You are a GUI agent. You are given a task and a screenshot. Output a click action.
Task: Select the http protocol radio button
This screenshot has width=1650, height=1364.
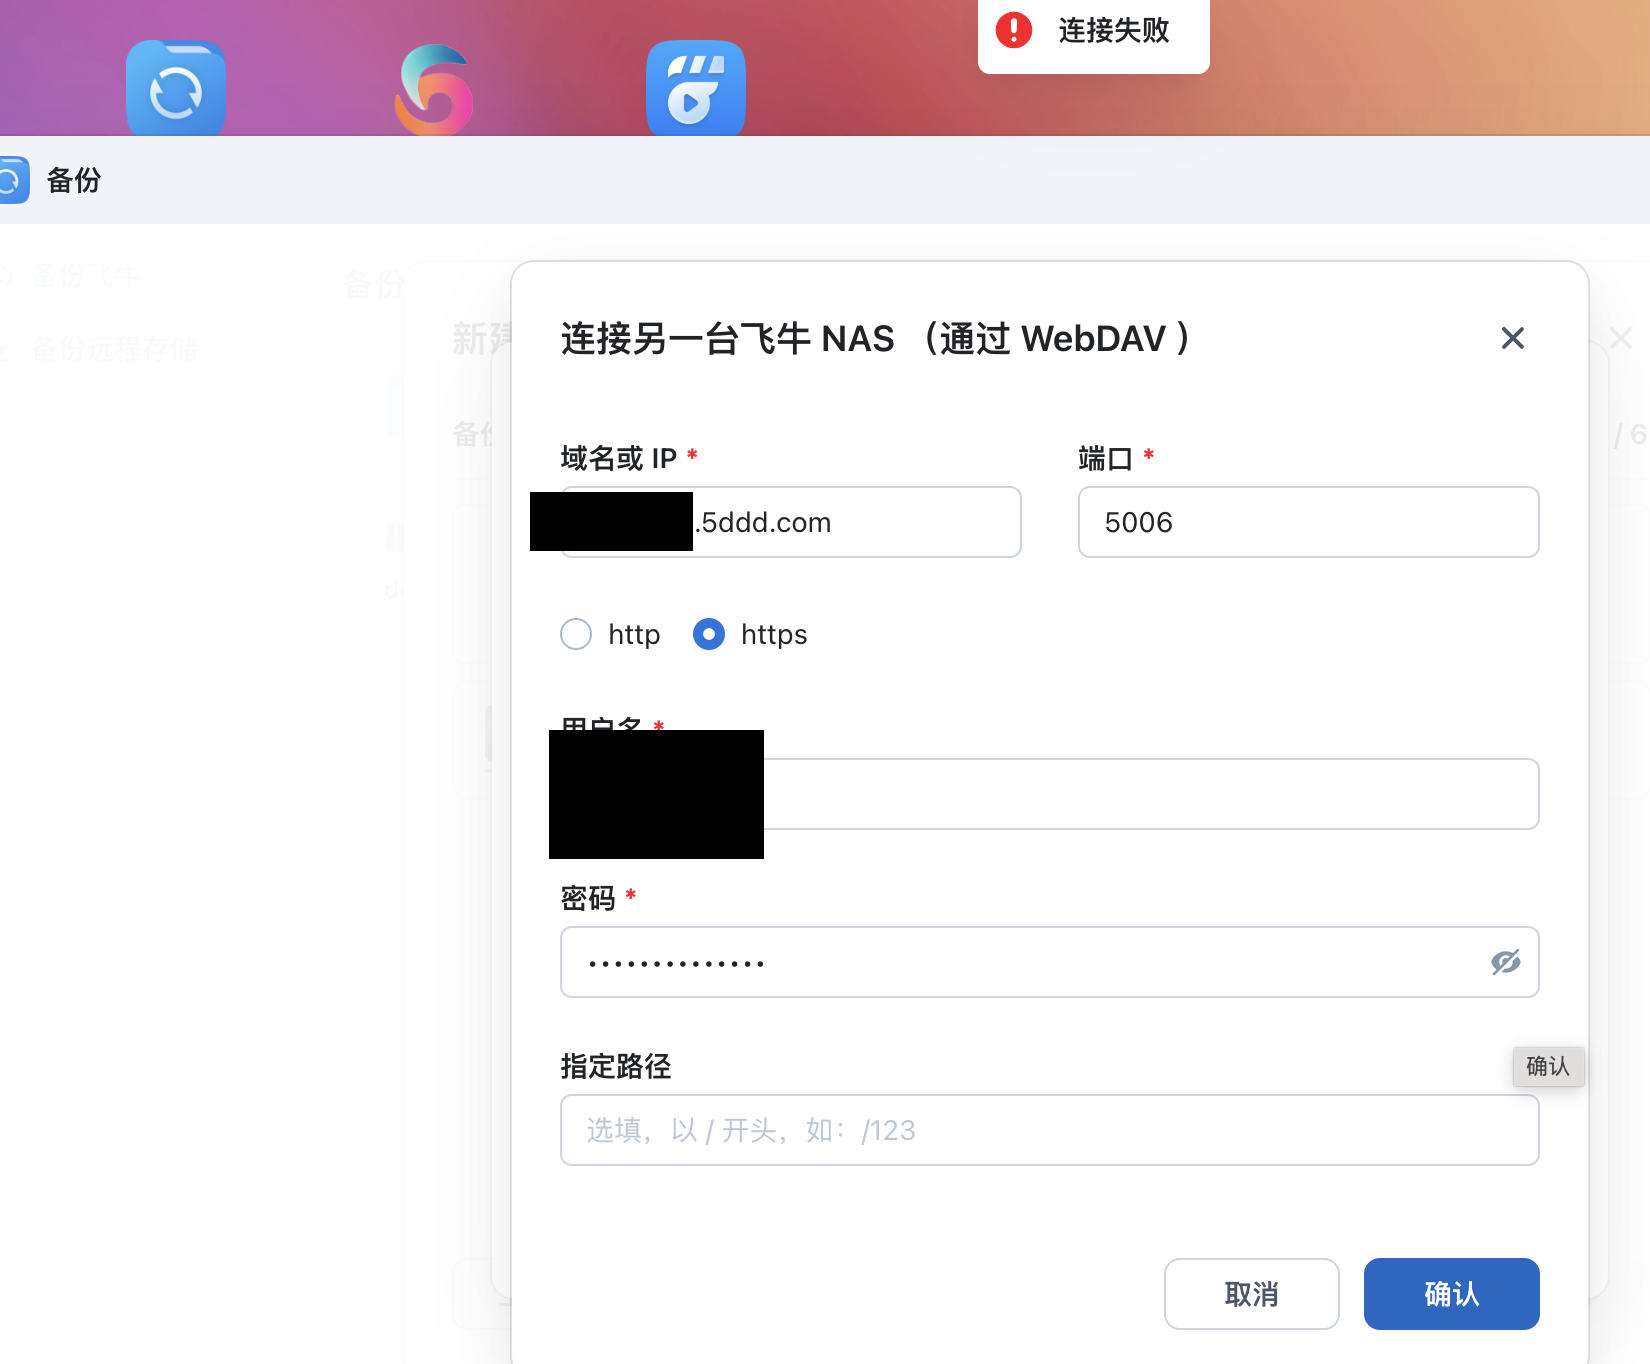[x=576, y=634]
